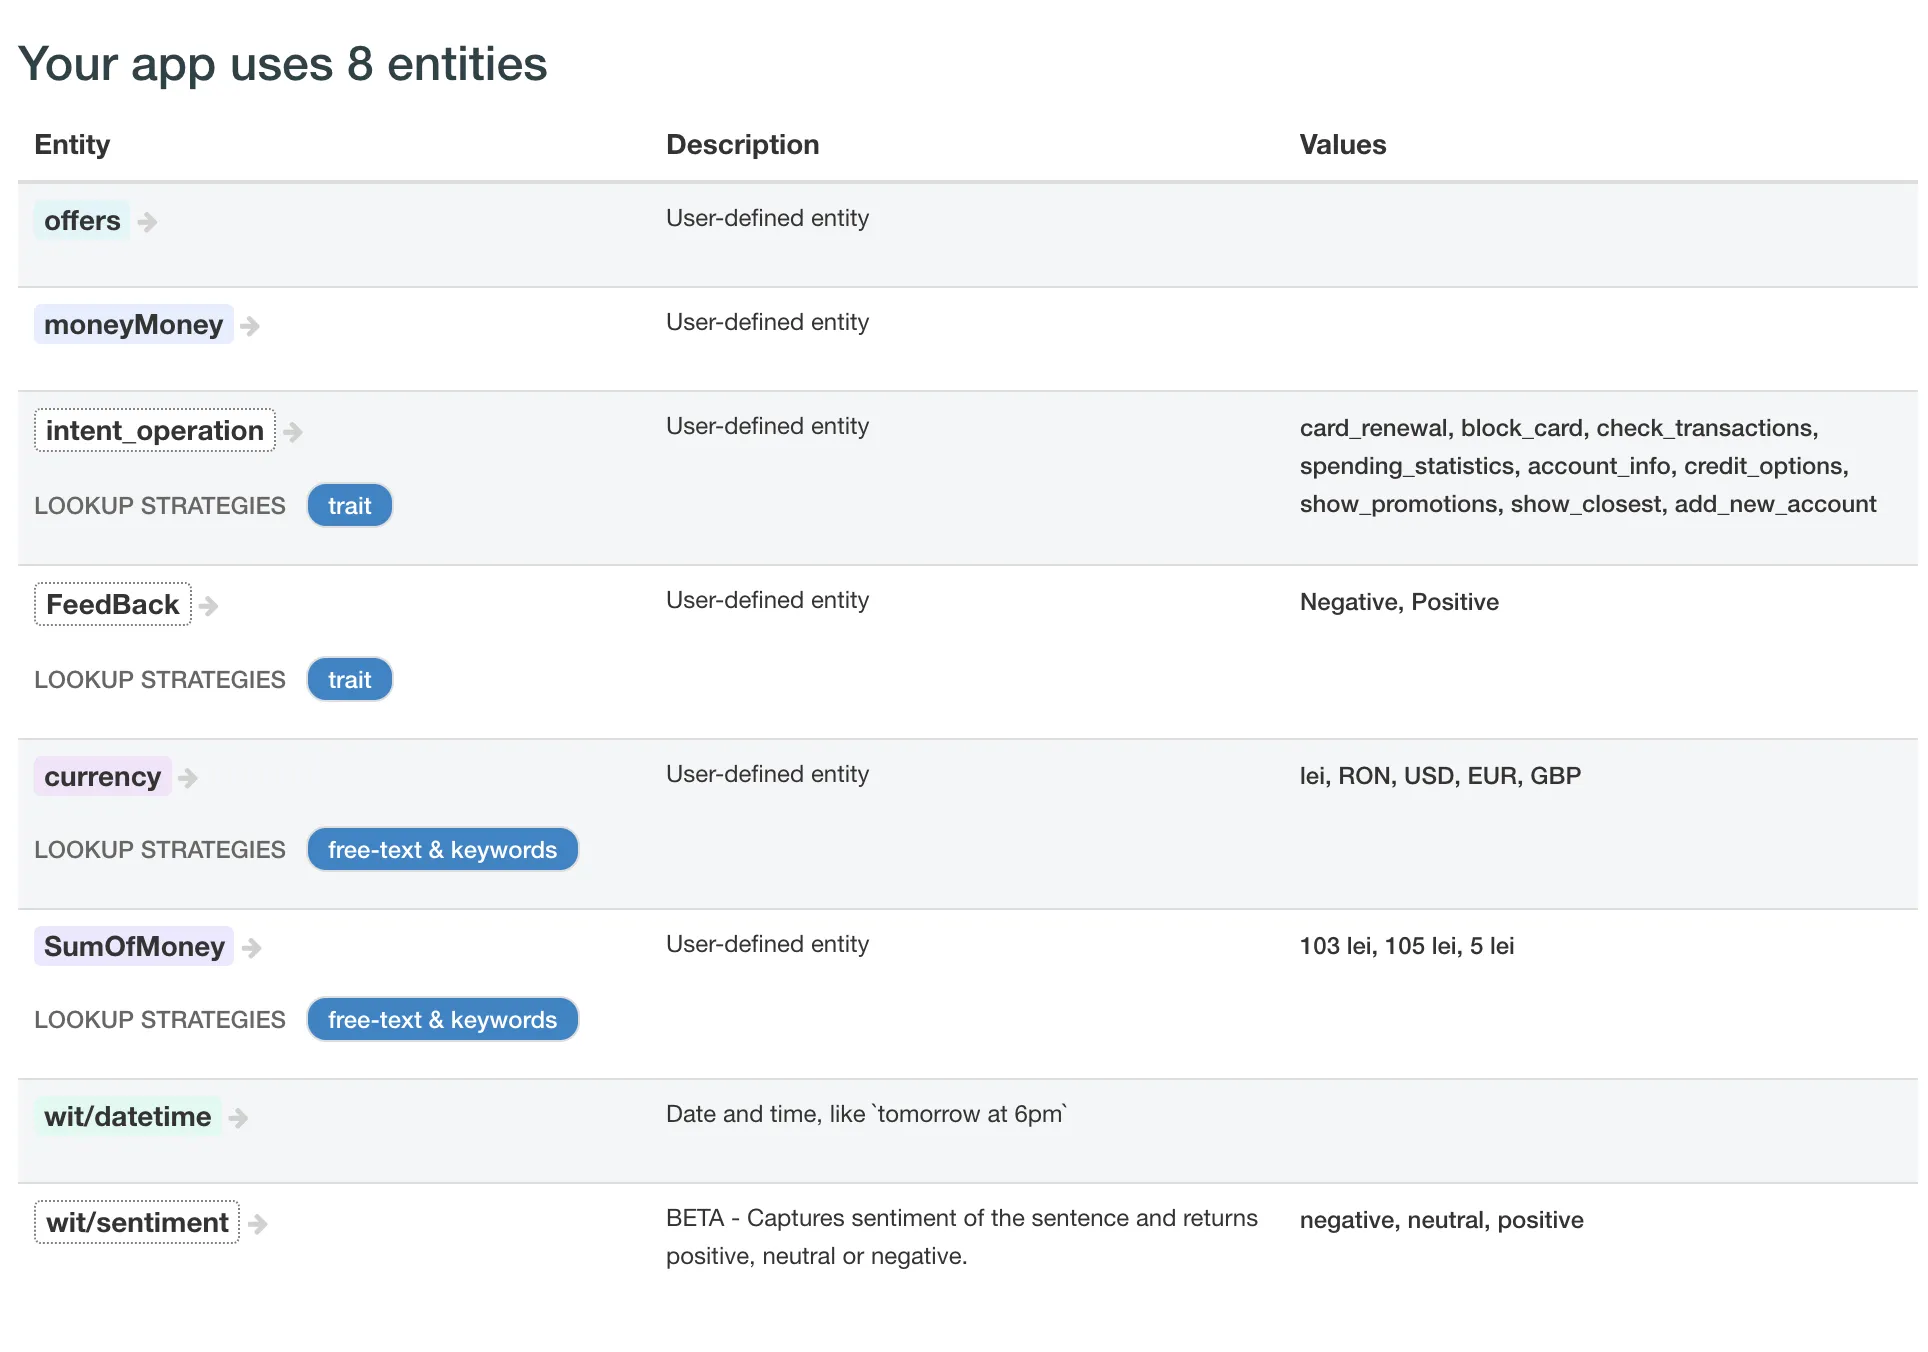Click free-text & keywords badge under currency
The width and height of the screenshot is (1928, 1352).
442,850
